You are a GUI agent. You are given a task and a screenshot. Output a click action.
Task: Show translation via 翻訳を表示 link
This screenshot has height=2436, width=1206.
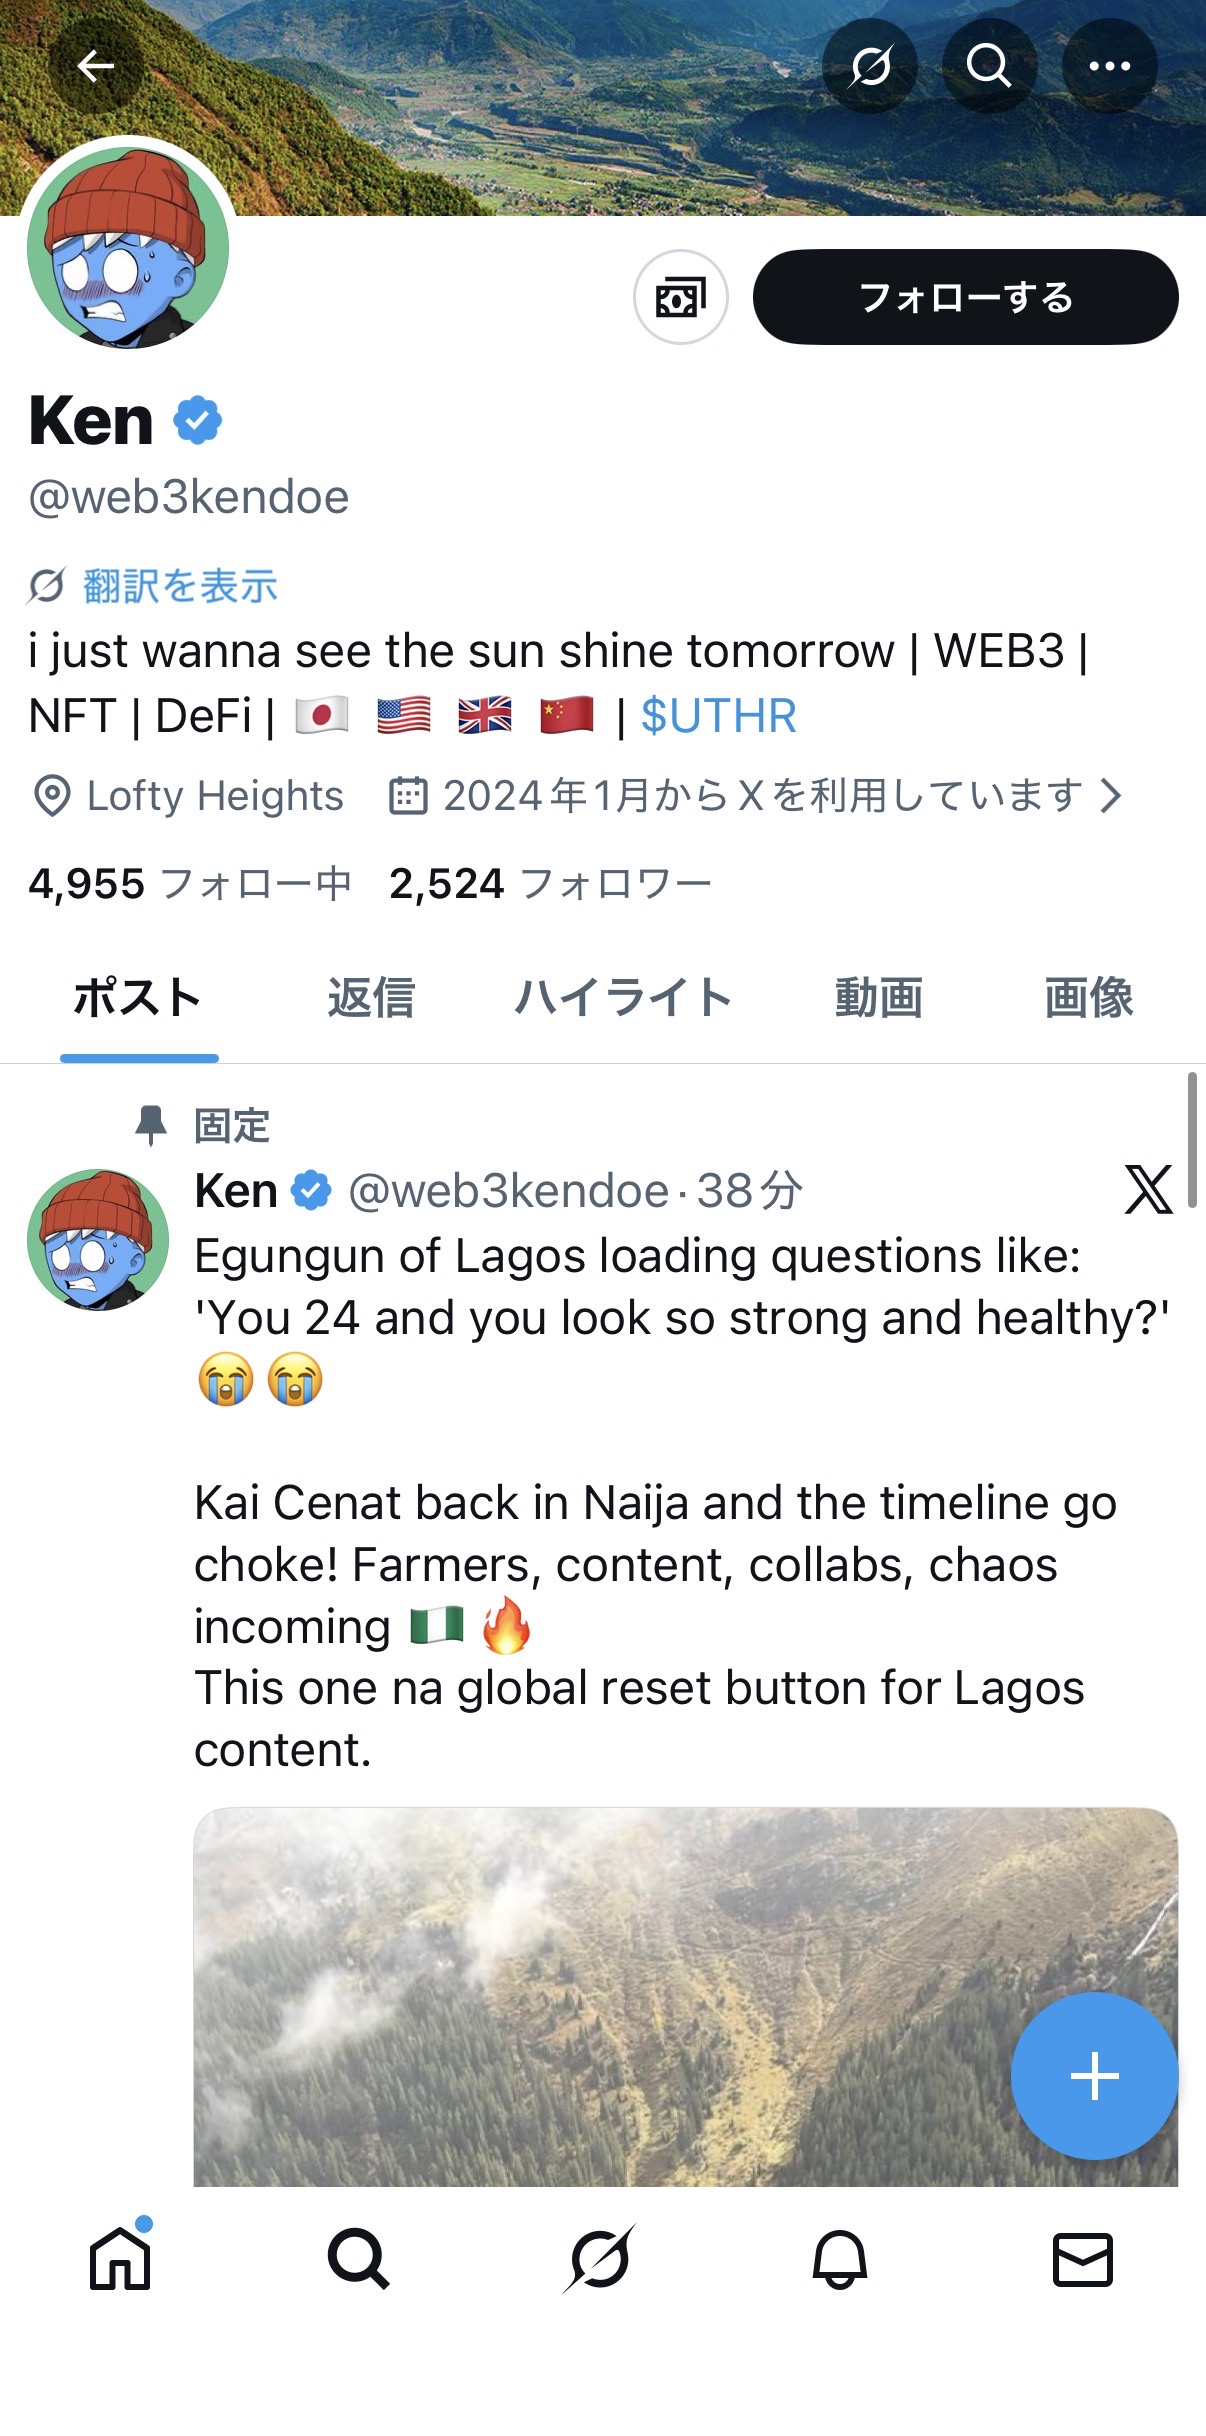[180, 586]
